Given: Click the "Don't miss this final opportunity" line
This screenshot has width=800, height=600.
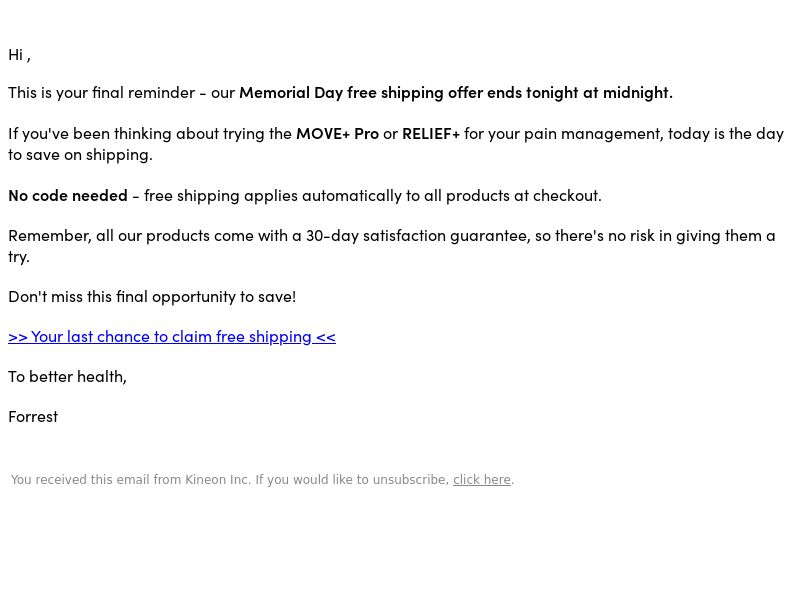Looking at the screenshot, I should (152, 296).
